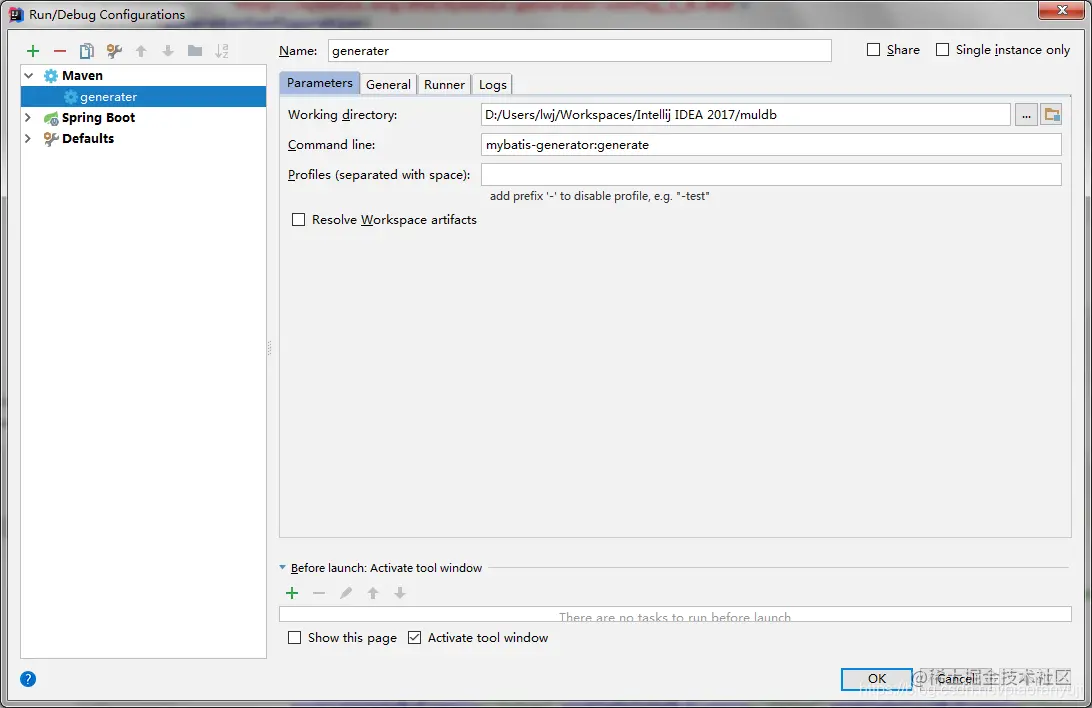Open the Runner tab

tap(444, 84)
